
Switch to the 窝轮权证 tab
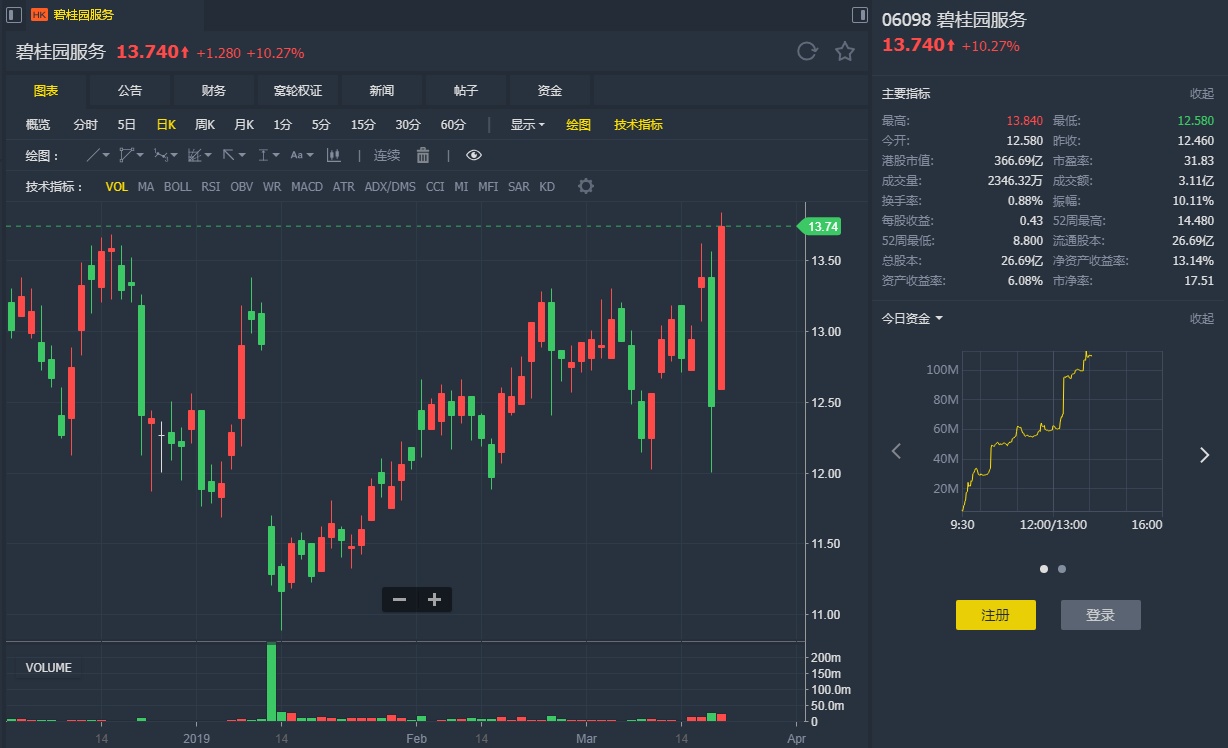298,91
